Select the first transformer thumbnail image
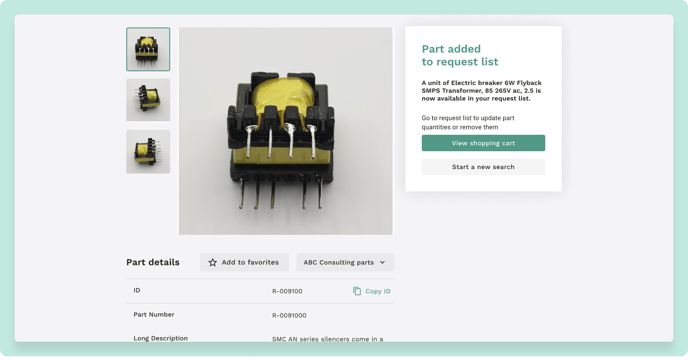This screenshot has width=688, height=360. [148, 49]
